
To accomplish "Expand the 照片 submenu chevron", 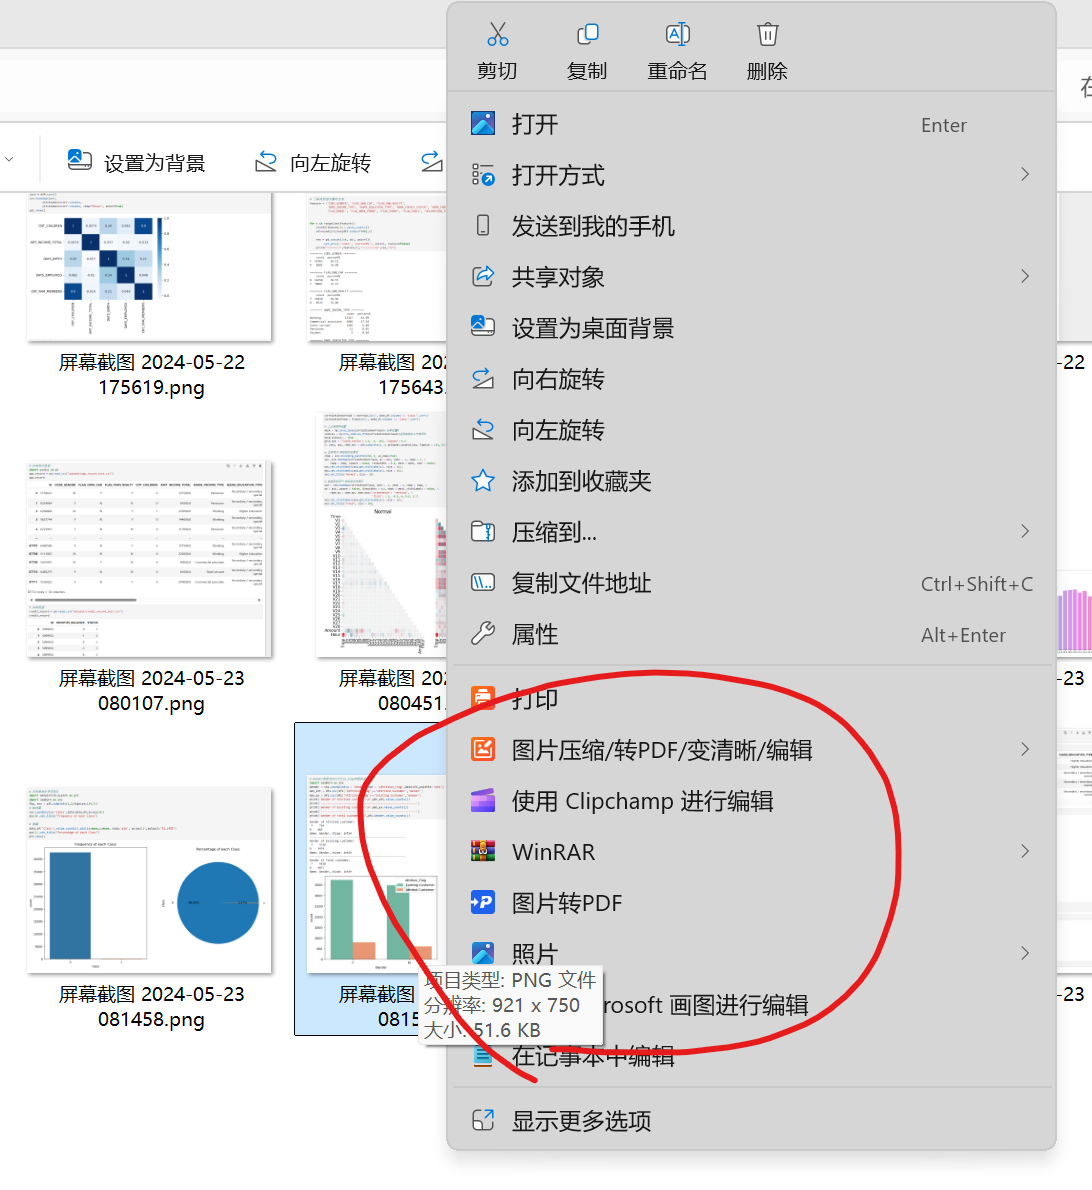I will pyautogui.click(x=1024, y=952).
